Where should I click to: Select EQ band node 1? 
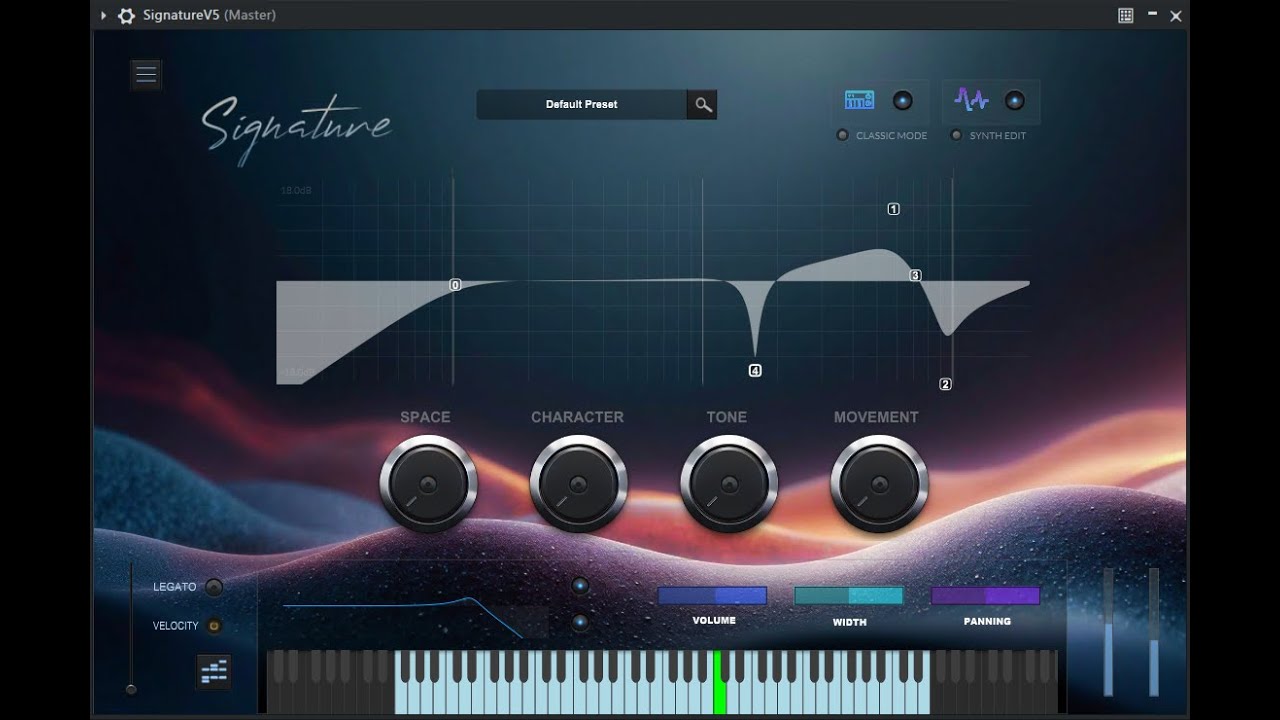[x=893, y=209]
